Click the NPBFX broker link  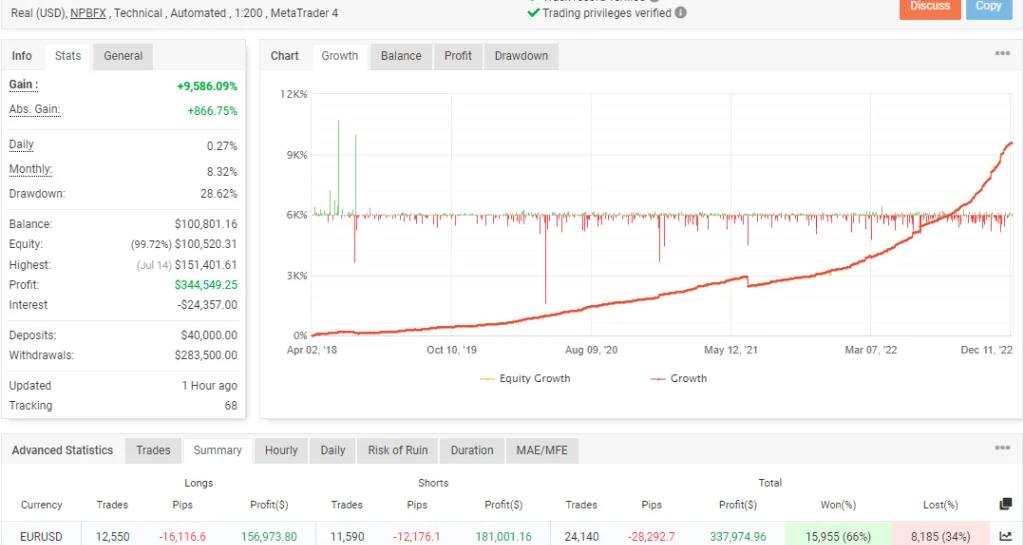pos(89,13)
